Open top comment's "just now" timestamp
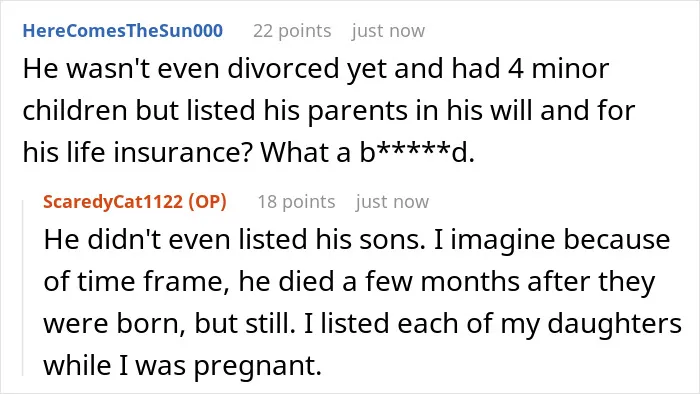Viewport: 700px width, 394px height. point(388,31)
